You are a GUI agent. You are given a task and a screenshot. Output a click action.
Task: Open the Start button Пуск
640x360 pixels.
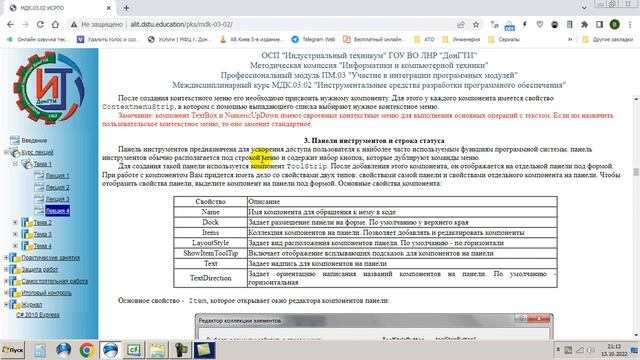13,350
